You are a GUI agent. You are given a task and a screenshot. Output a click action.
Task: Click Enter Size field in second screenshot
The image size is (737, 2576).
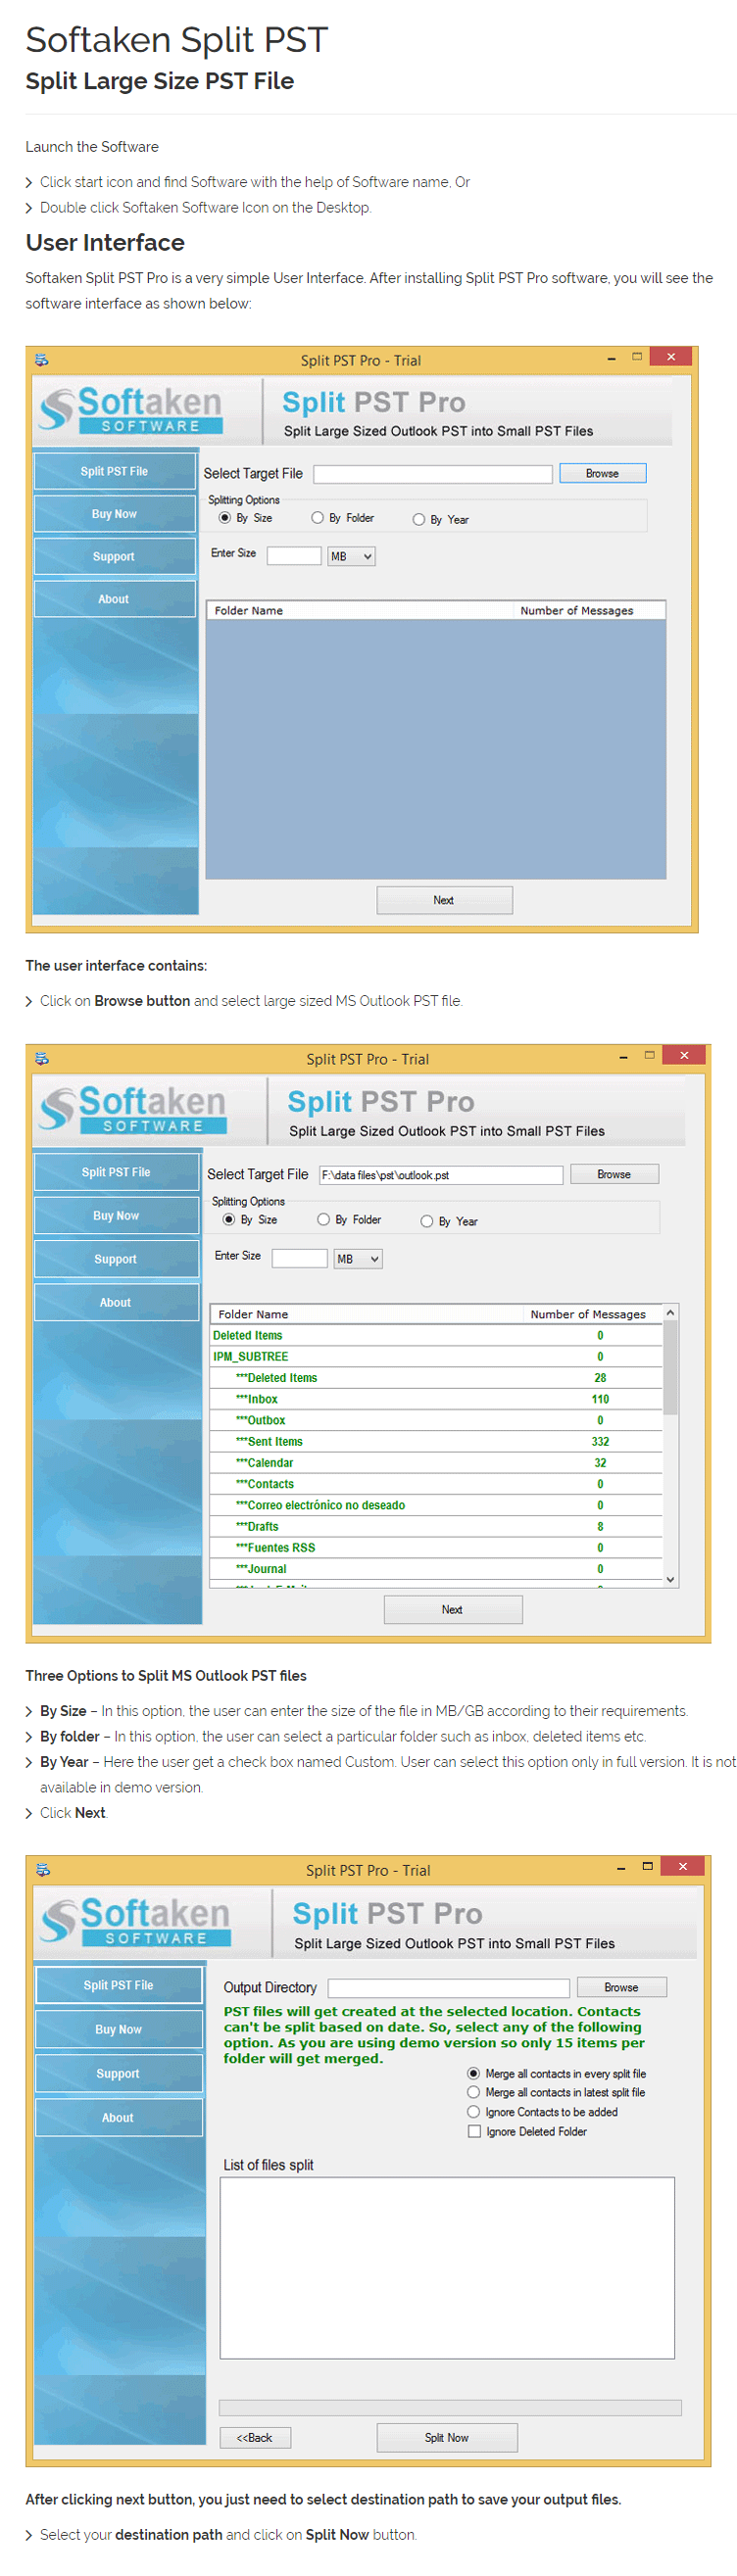300,1260
